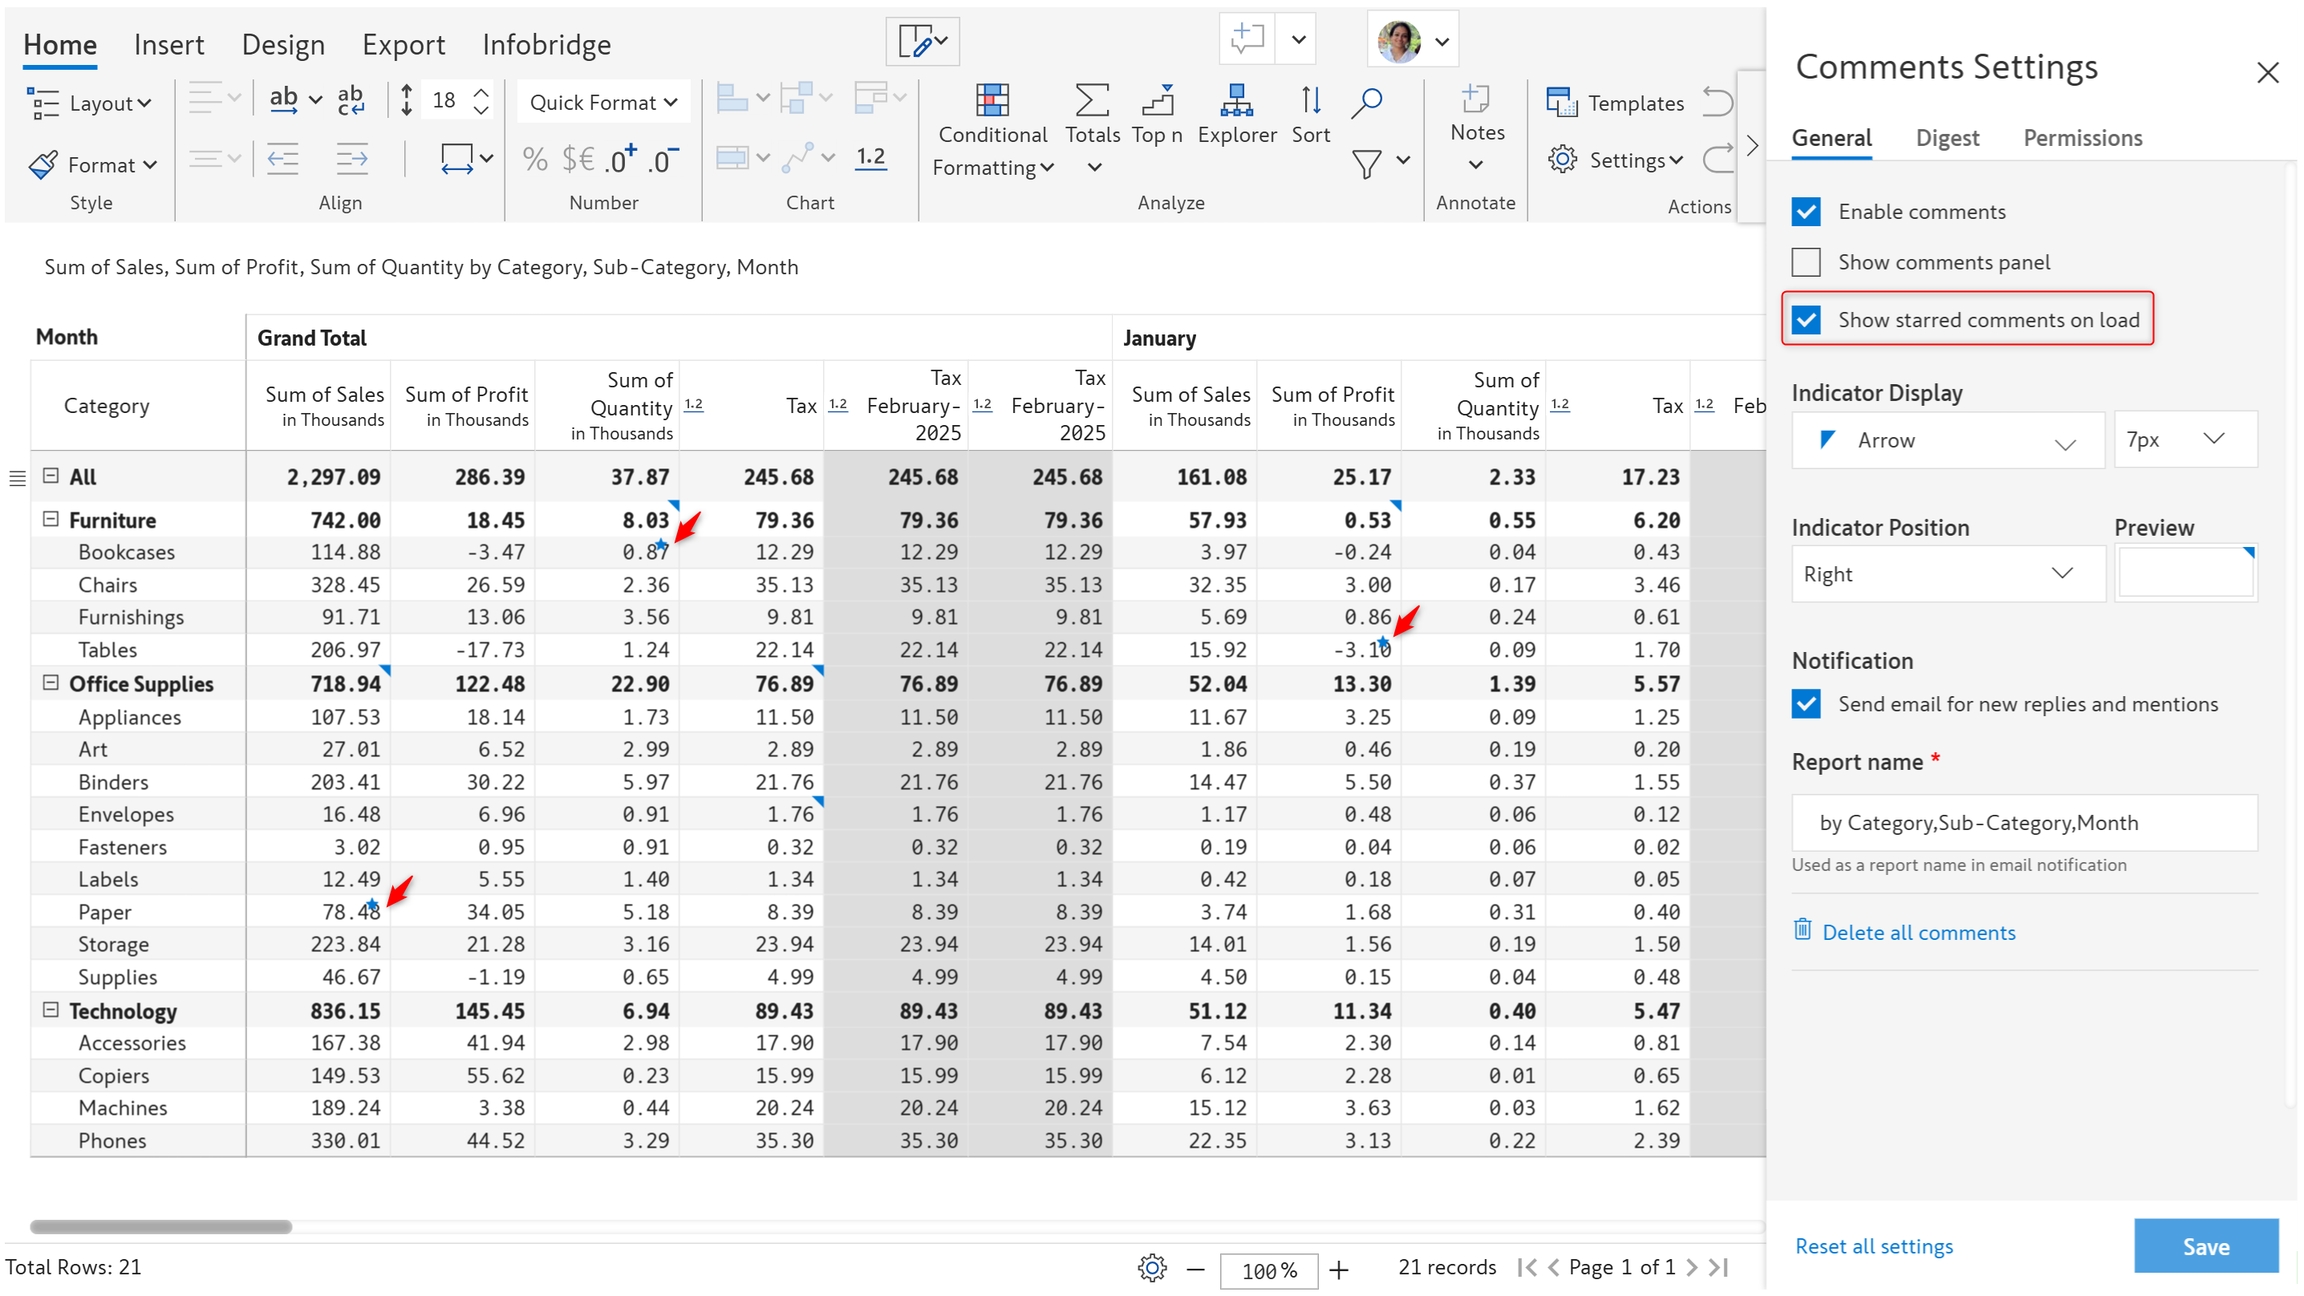The width and height of the screenshot is (2304, 1296).
Task: Click the Save button
Action: click(2205, 1246)
